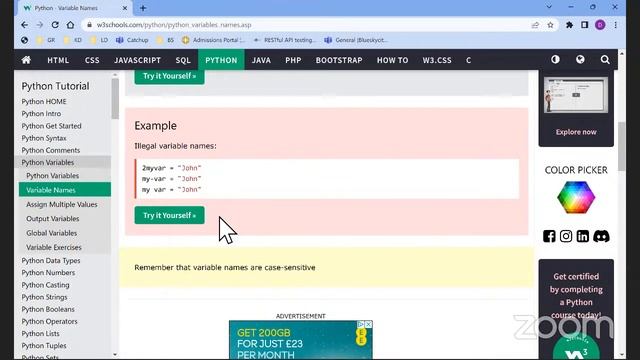640x360 pixels.
Task: Open Python Comments in sidebar
Action: coord(51,150)
